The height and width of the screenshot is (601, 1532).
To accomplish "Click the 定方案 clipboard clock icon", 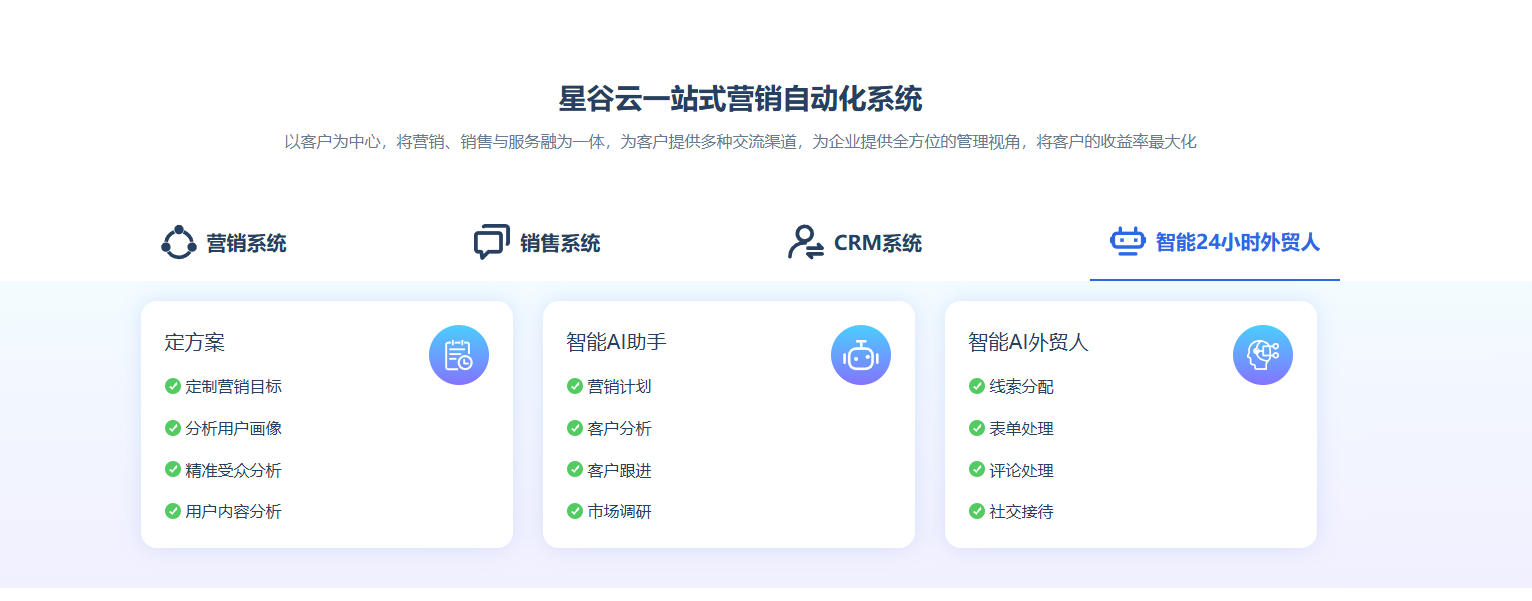I will point(459,355).
